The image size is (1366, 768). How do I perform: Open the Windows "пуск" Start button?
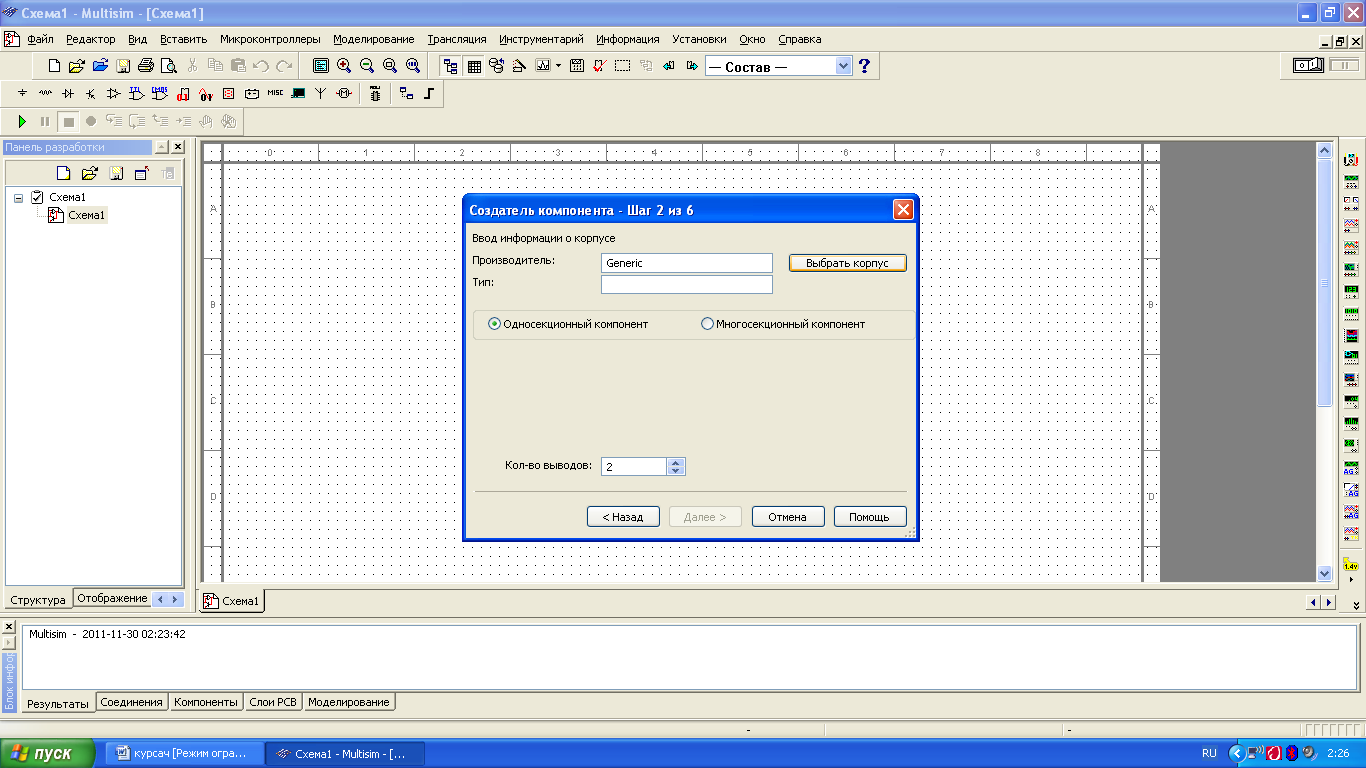point(47,753)
